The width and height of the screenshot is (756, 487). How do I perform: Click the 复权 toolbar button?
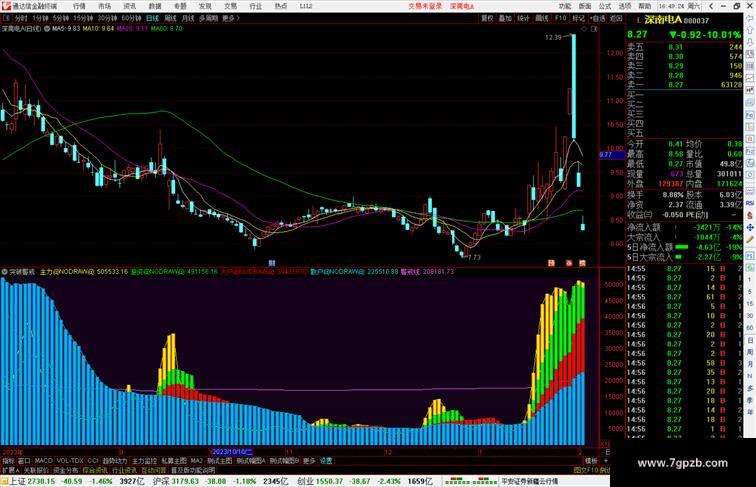[x=487, y=18]
